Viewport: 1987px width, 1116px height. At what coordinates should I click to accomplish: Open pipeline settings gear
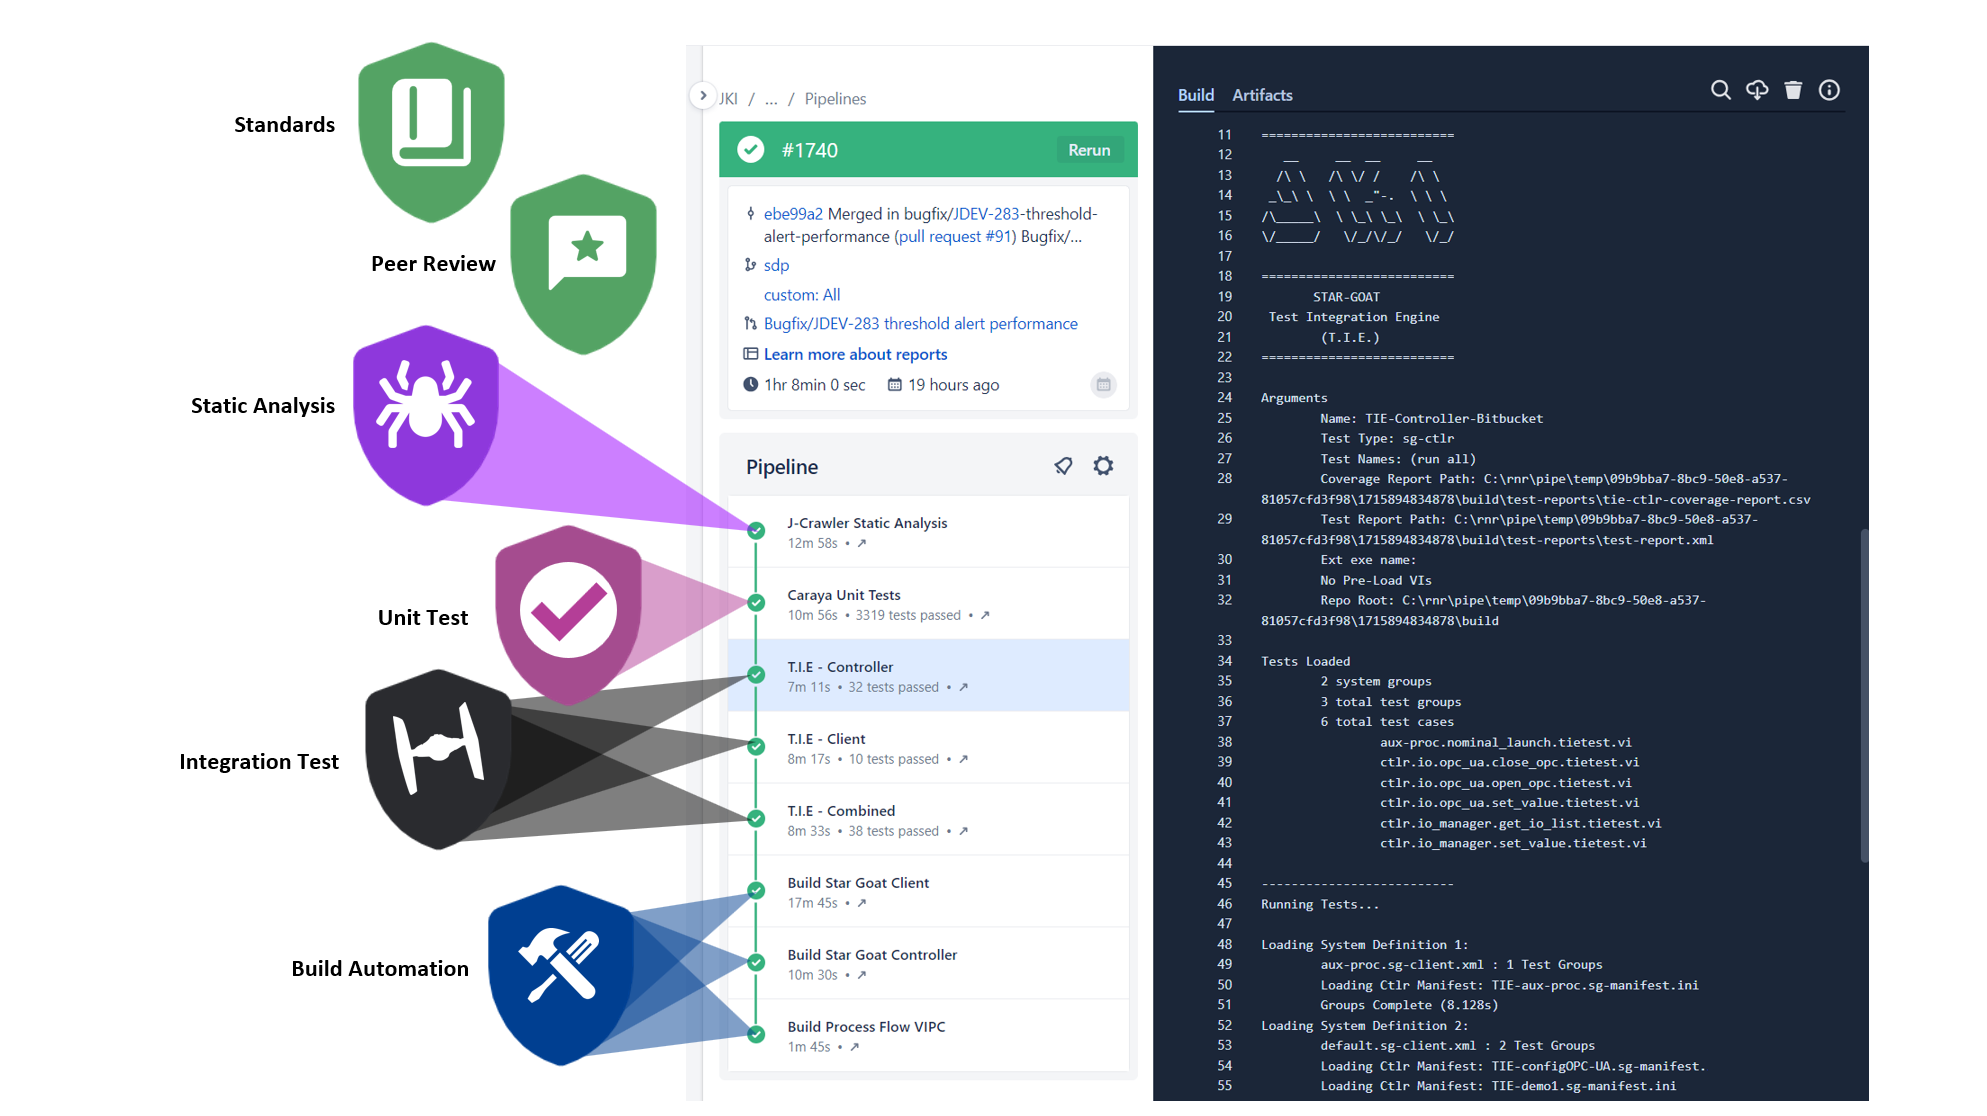[x=1103, y=466]
